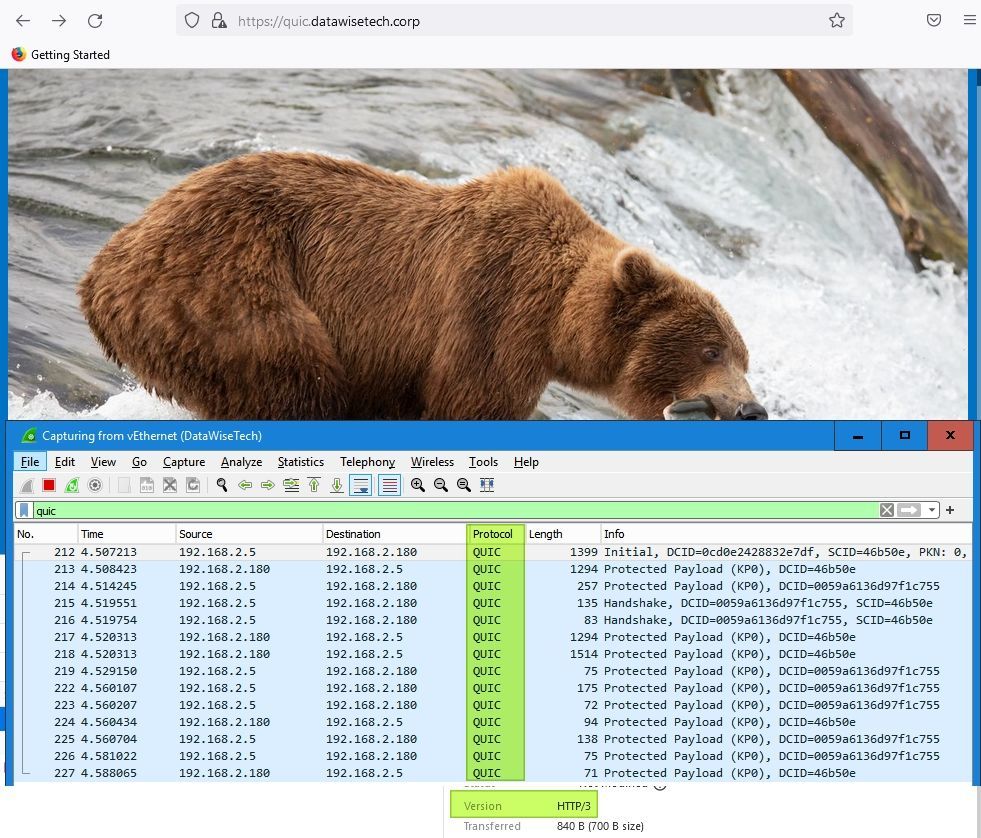Open the Telephony menu
Image resolution: width=981 pixels, height=838 pixels.
click(x=367, y=462)
